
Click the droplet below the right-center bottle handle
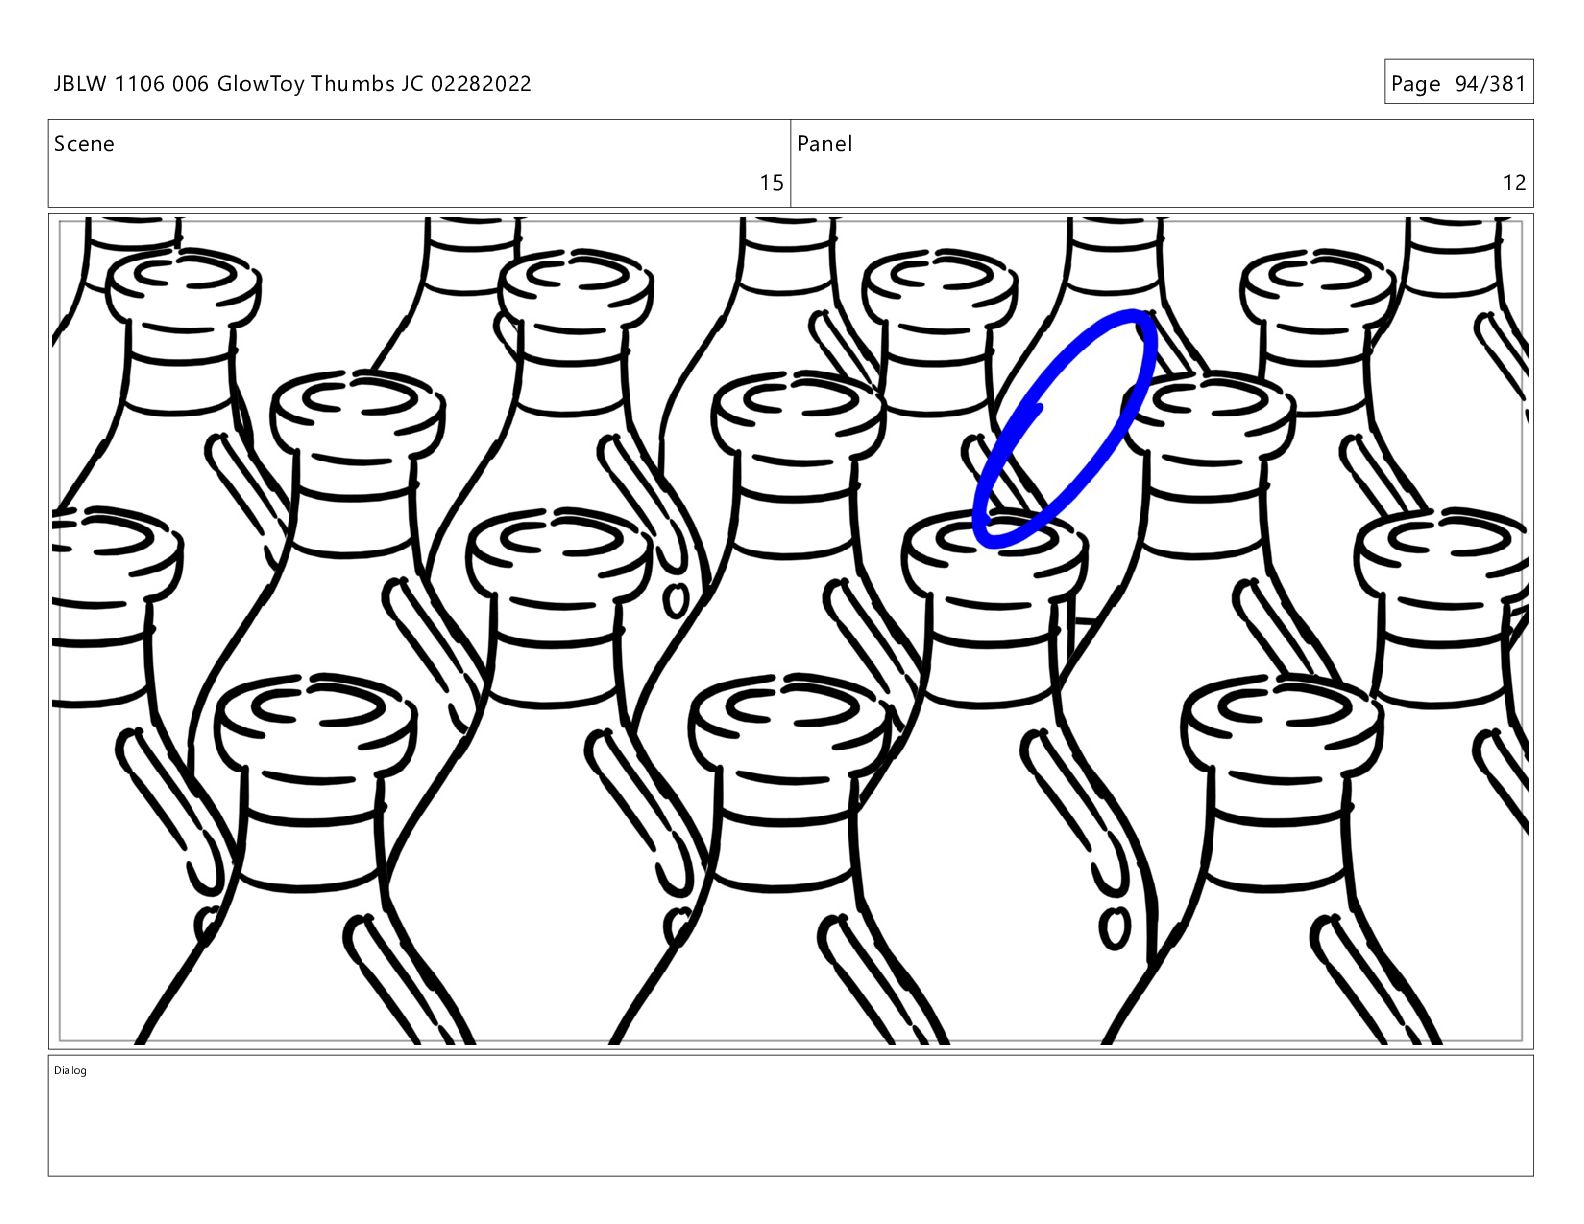pos(1114,928)
